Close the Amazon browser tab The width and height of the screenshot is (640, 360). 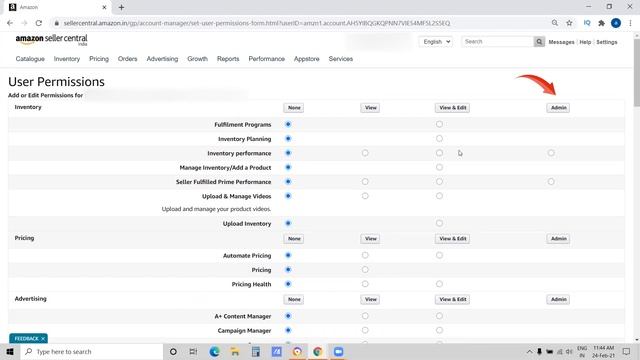pos(104,7)
